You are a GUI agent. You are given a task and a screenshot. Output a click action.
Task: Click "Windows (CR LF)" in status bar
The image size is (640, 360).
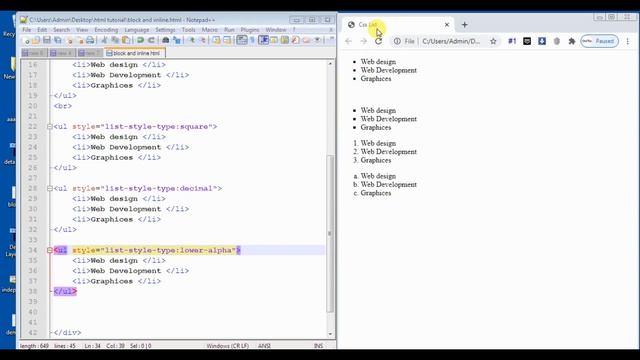click(x=228, y=346)
